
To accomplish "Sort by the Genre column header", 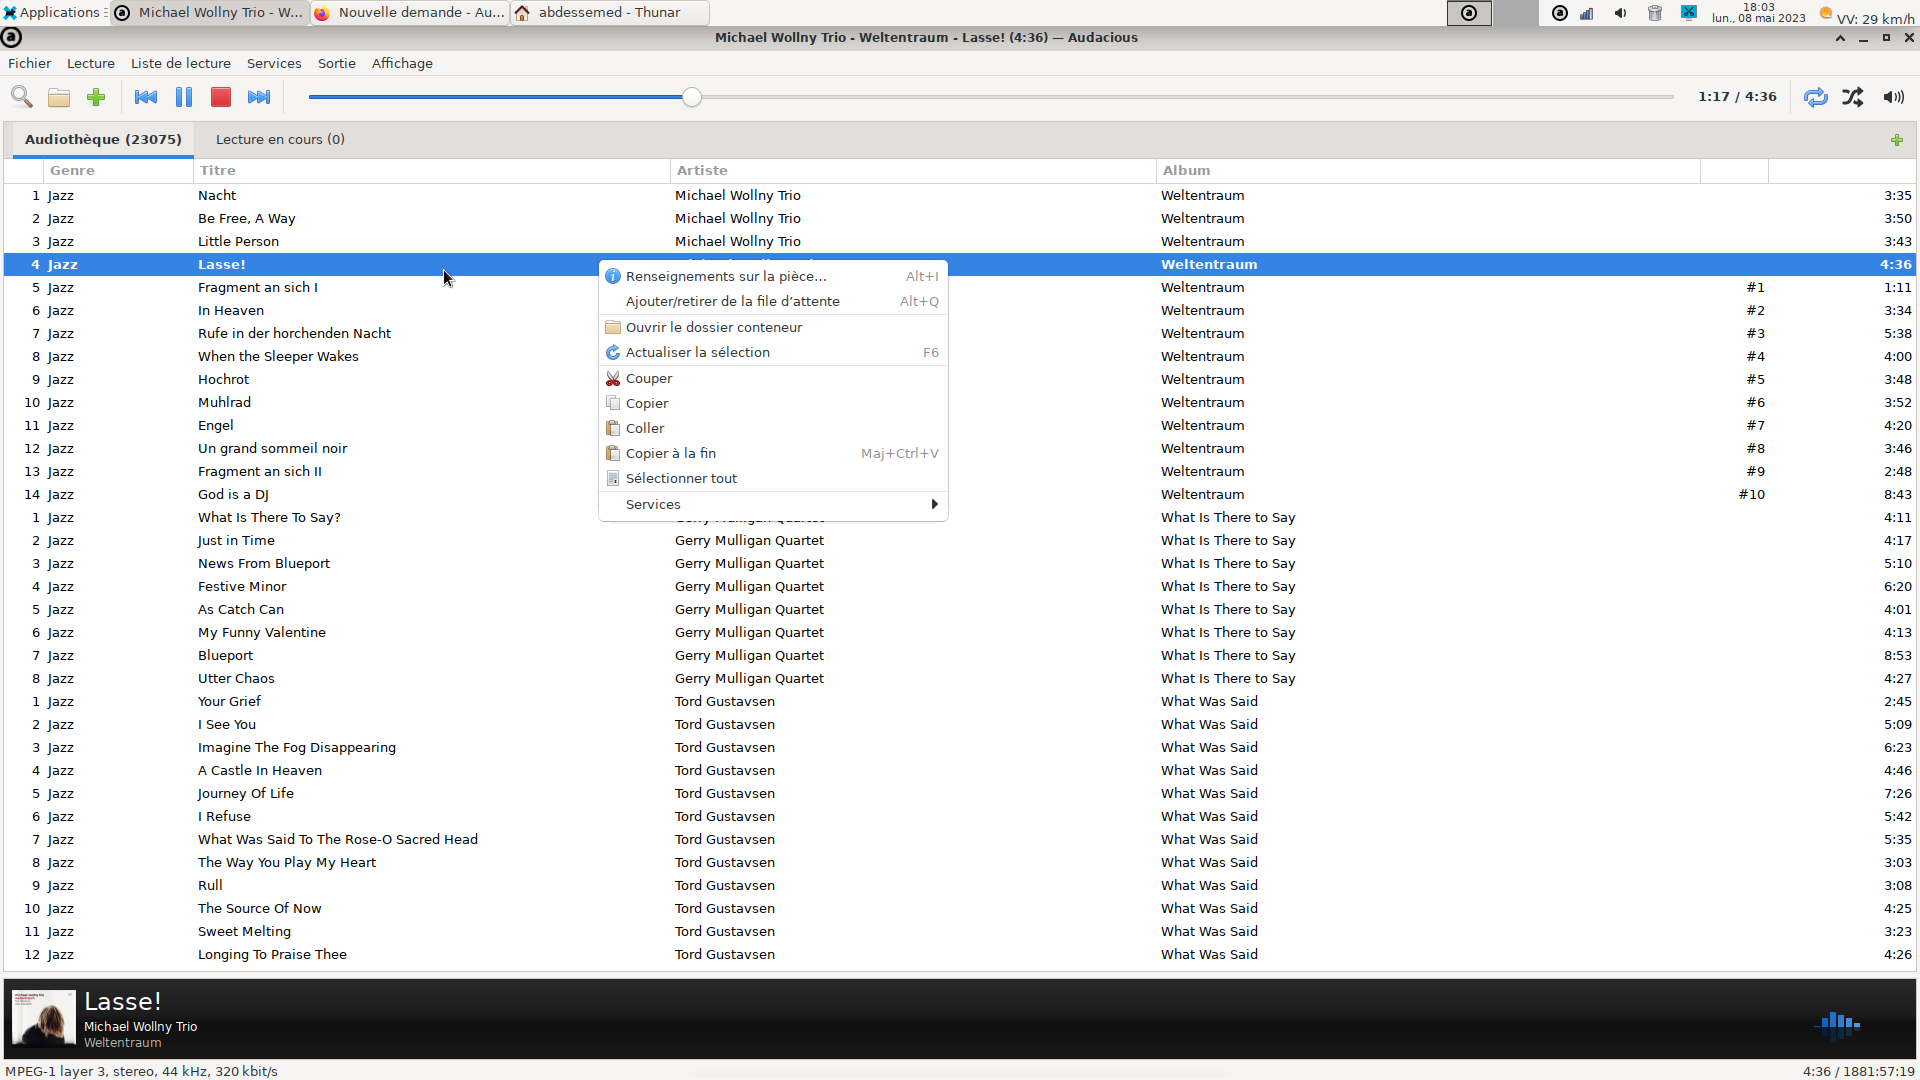I will click(x=118, y=170).
